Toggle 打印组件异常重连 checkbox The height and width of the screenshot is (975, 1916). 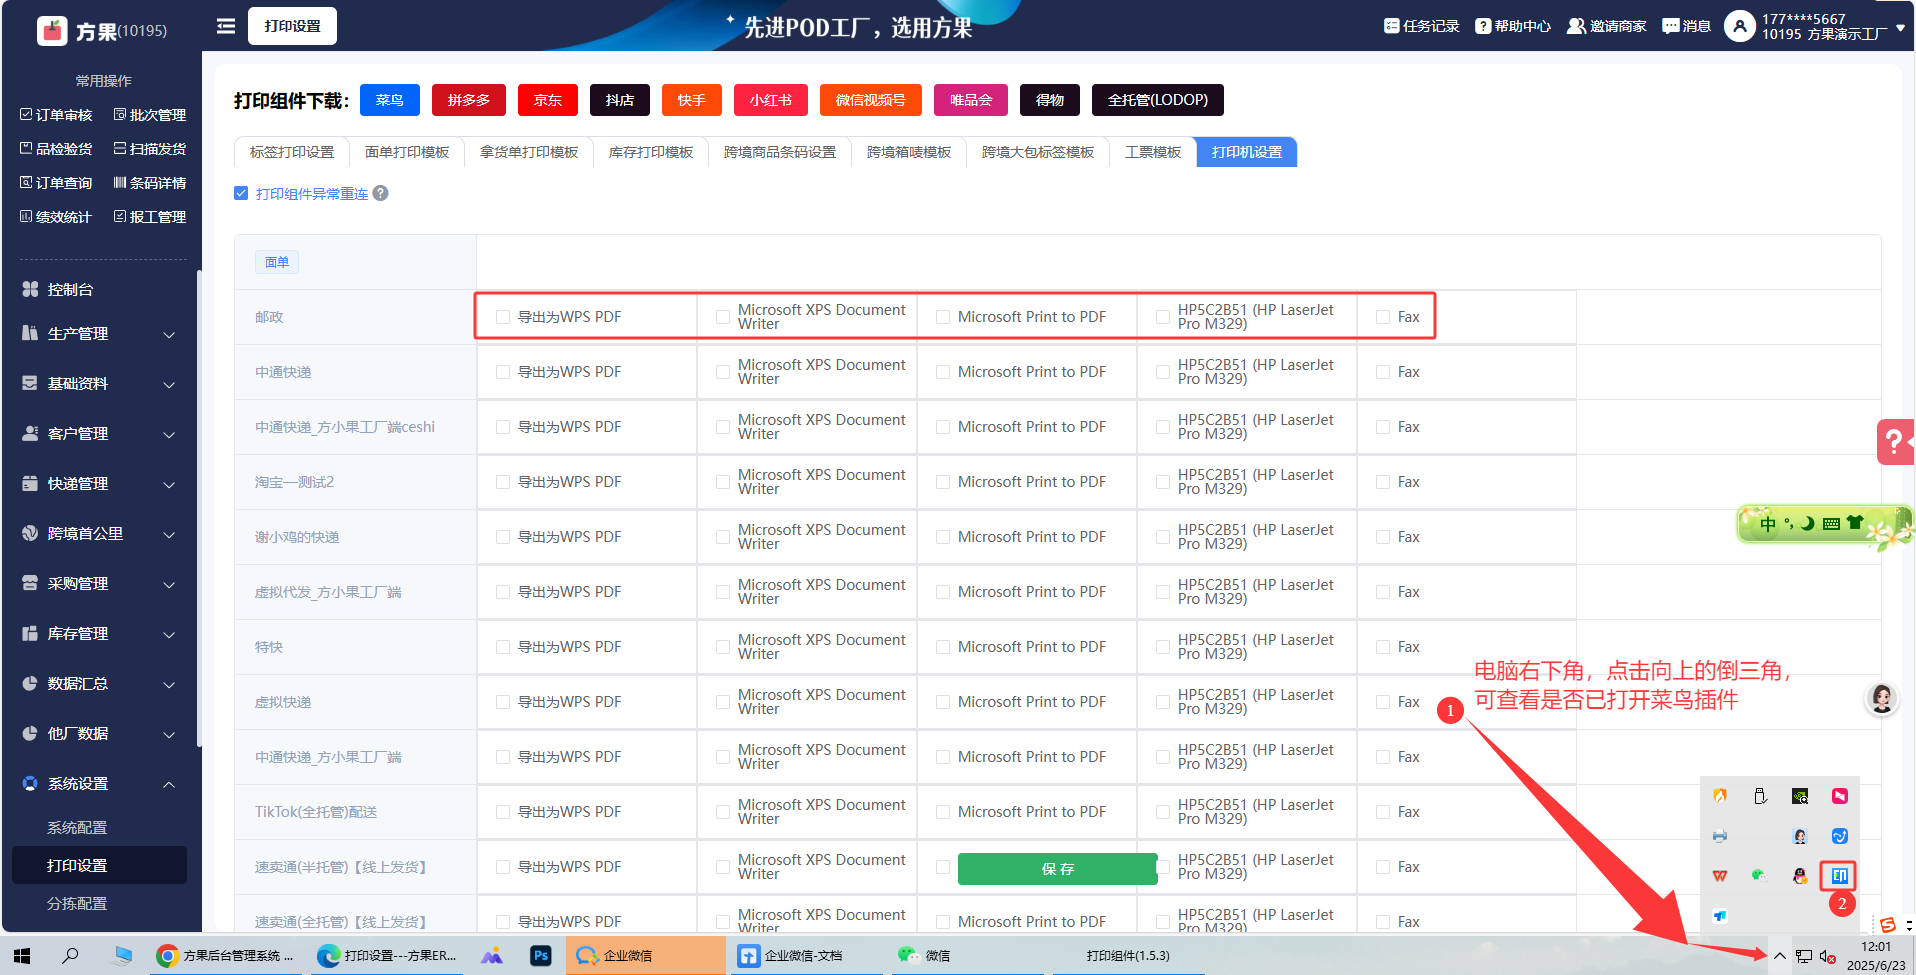tap(241, 193)
